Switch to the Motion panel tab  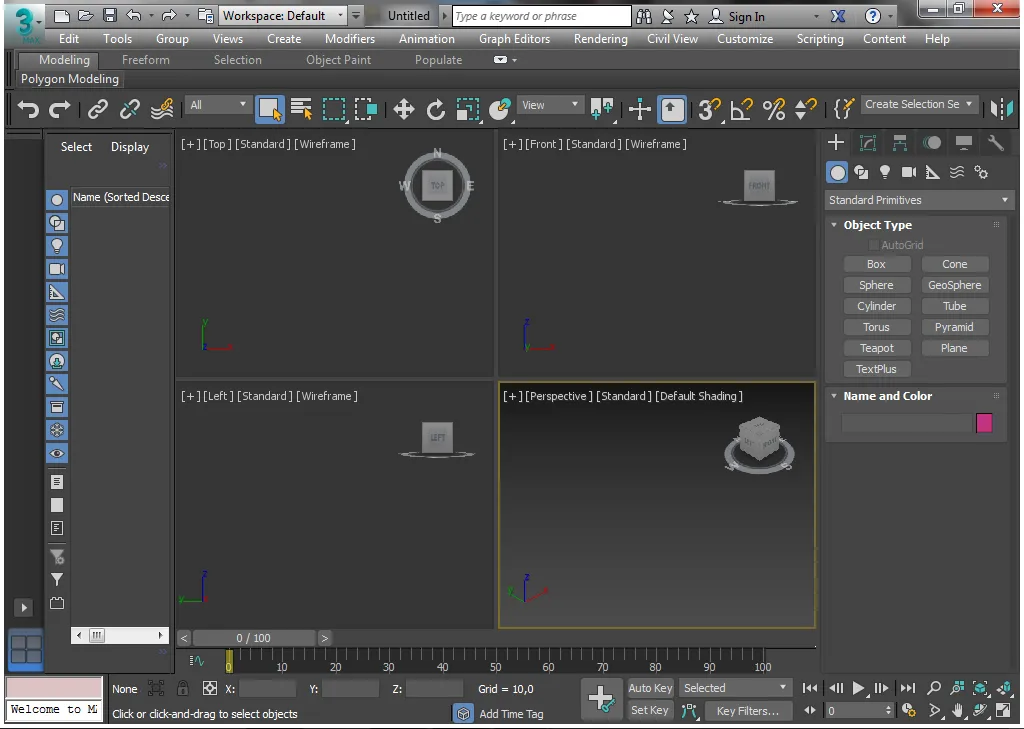[x=932, y=143]
